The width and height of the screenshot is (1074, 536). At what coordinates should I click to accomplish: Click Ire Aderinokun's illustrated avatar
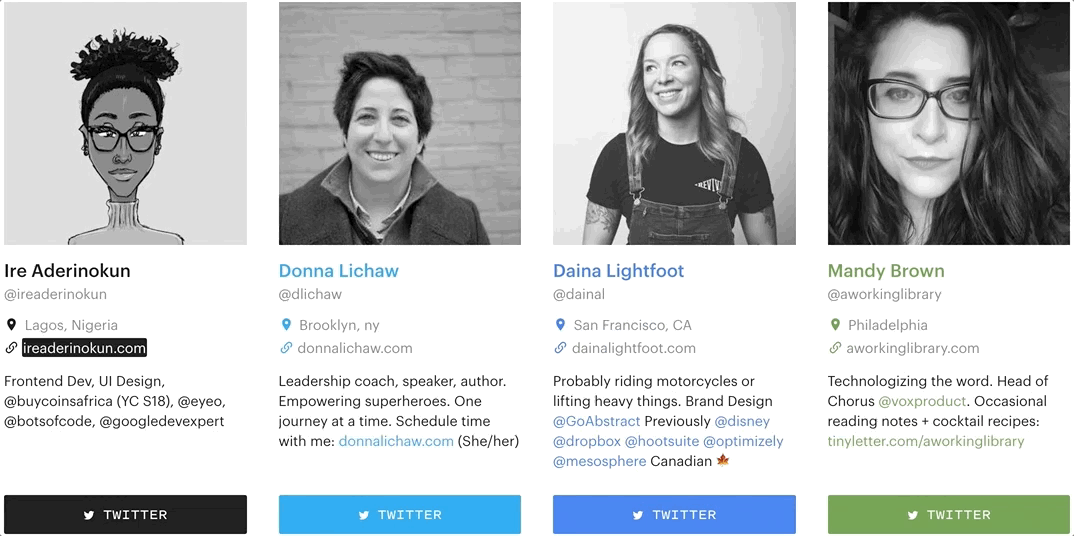(125, 123)
